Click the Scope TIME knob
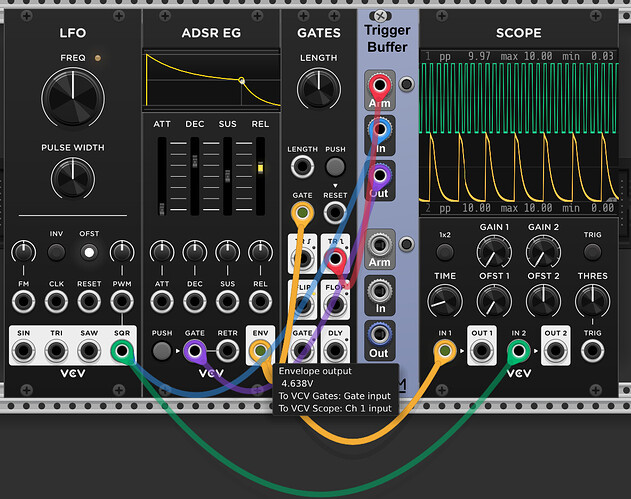Viewport: 631px width, 499px height. pos(445,301)
